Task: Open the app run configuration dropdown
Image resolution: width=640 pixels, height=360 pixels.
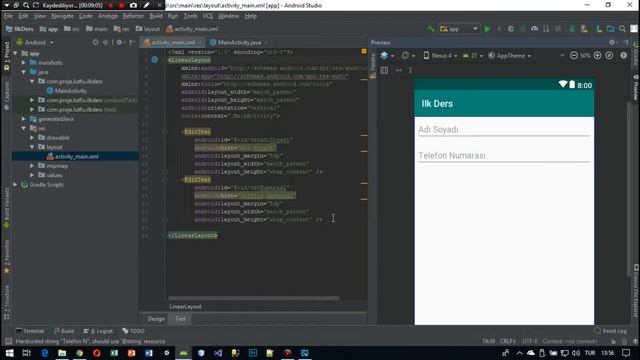Action: (459, 29)
